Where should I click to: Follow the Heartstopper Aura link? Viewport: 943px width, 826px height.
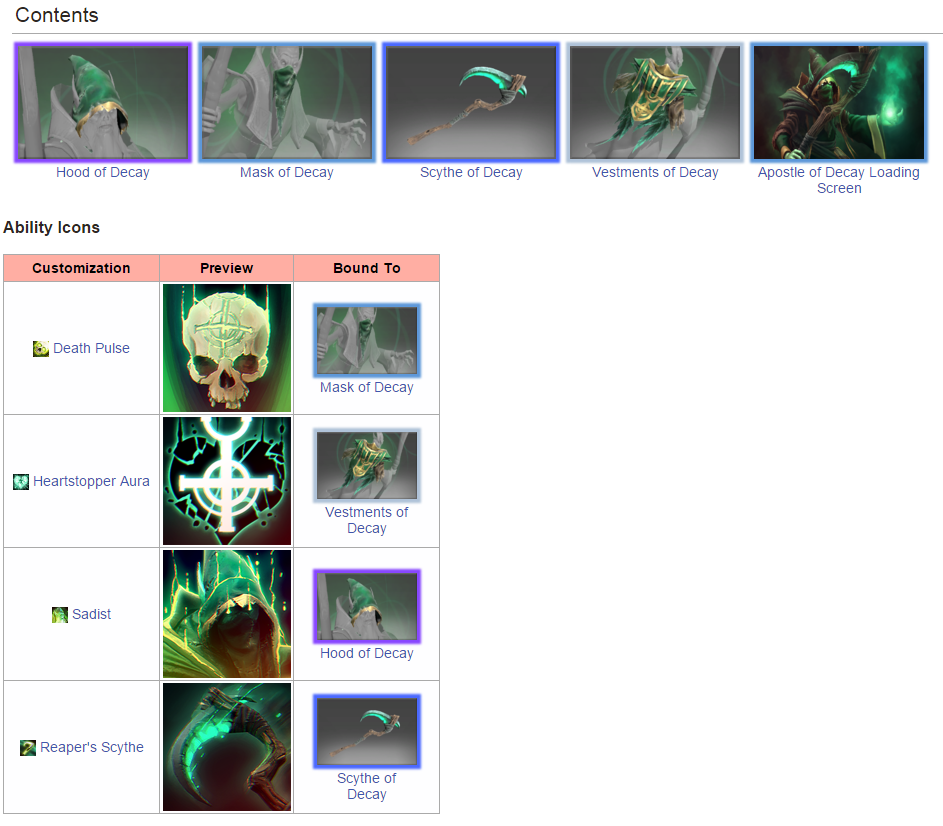91,481
